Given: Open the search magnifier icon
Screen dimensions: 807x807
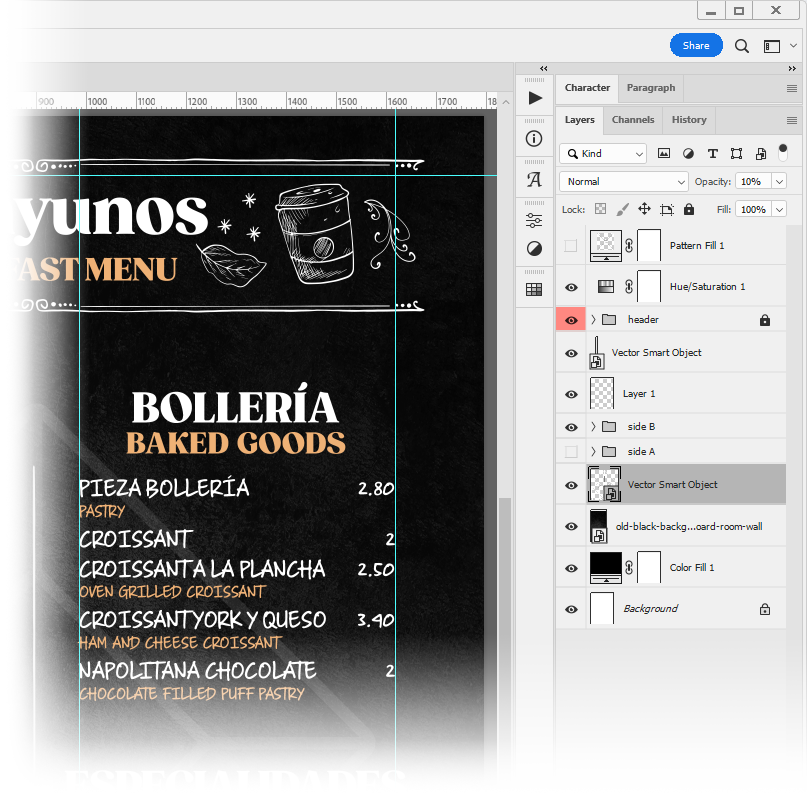Looking at the screenshot, I should 742,45.
